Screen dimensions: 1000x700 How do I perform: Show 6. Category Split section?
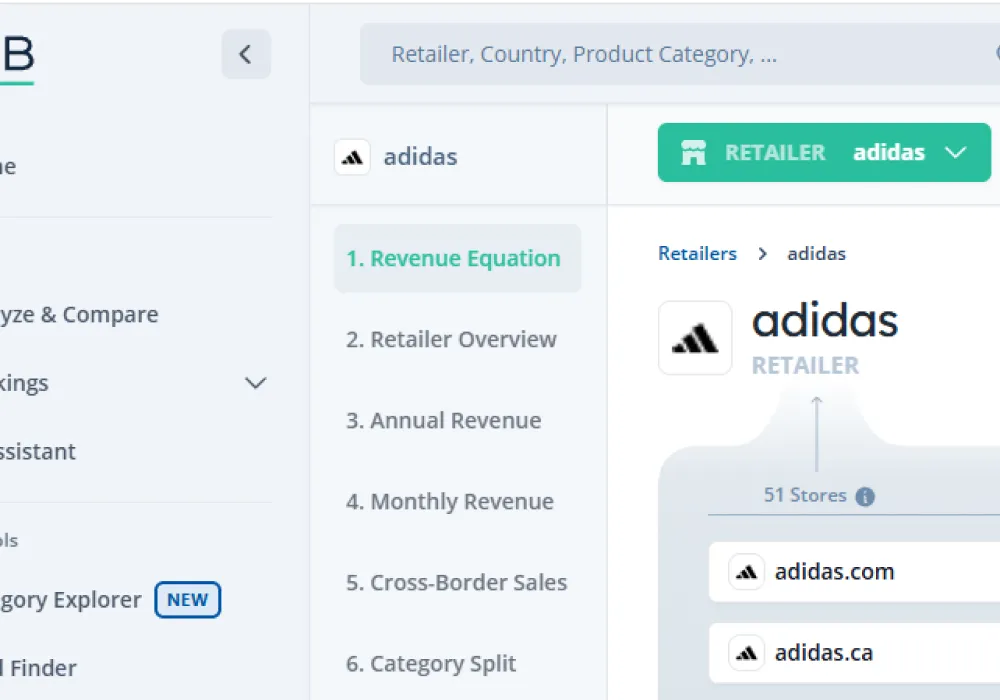431,664
